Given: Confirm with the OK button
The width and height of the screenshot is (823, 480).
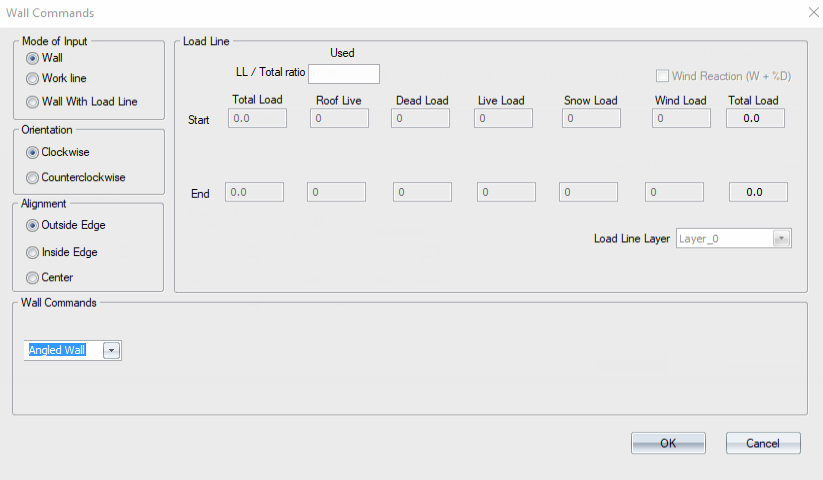Looking at the screenshot, I should coord(668,443).
